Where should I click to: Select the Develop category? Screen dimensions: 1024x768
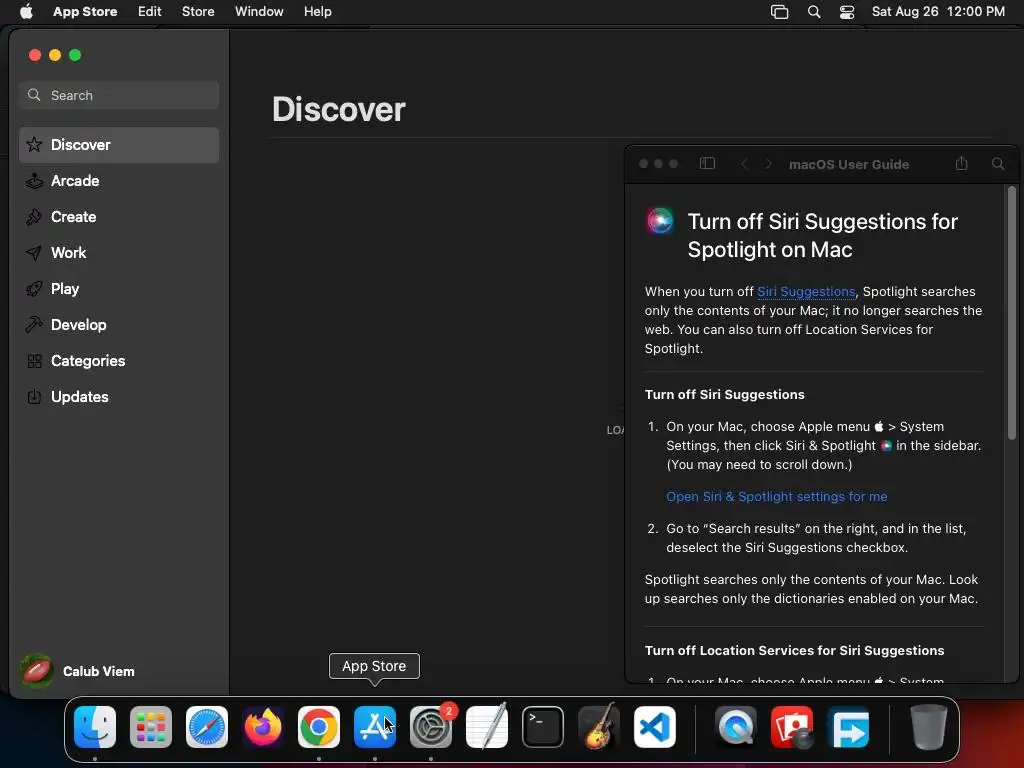click(x=119, y=325)
